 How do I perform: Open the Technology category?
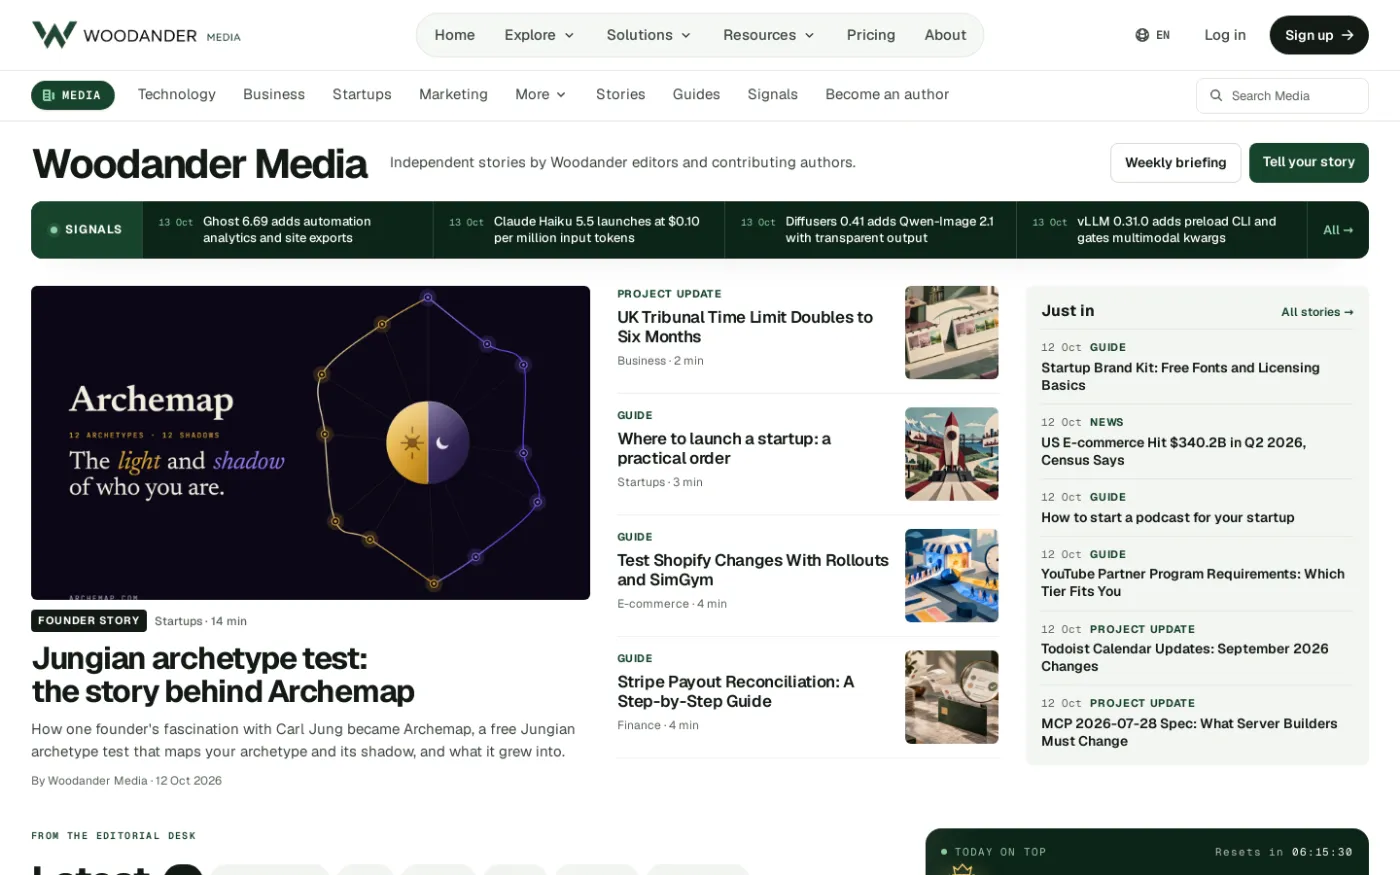coord(177,94)
